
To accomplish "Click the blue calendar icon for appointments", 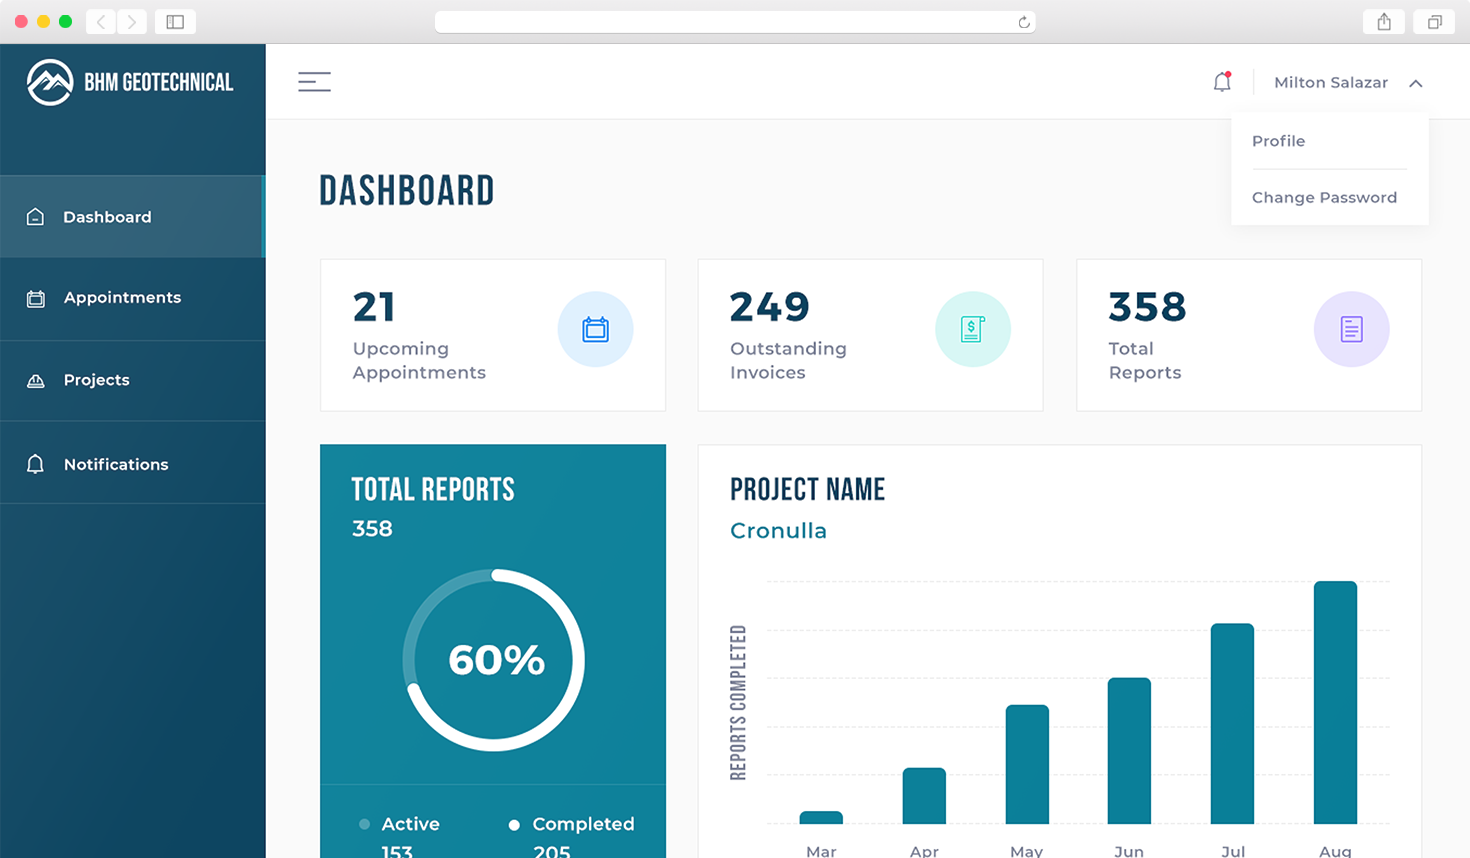I will coord(595,329).
